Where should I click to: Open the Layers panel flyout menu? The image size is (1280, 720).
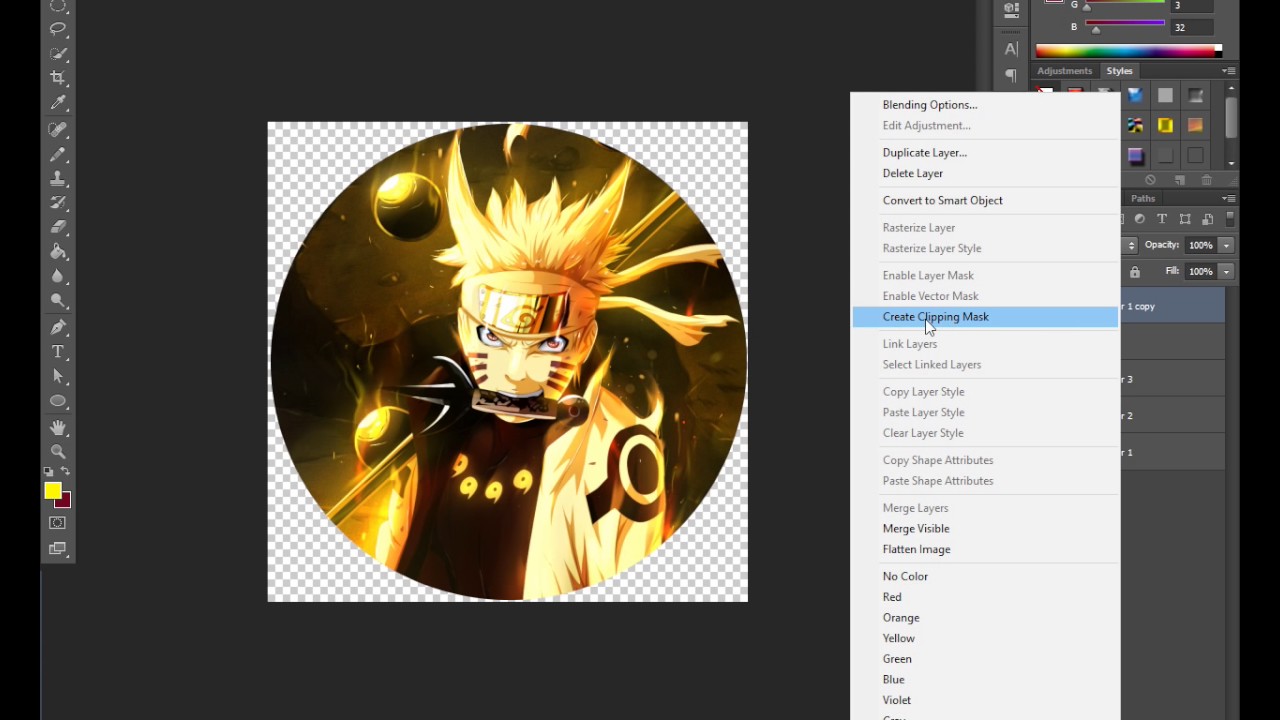coord(1228,198)
